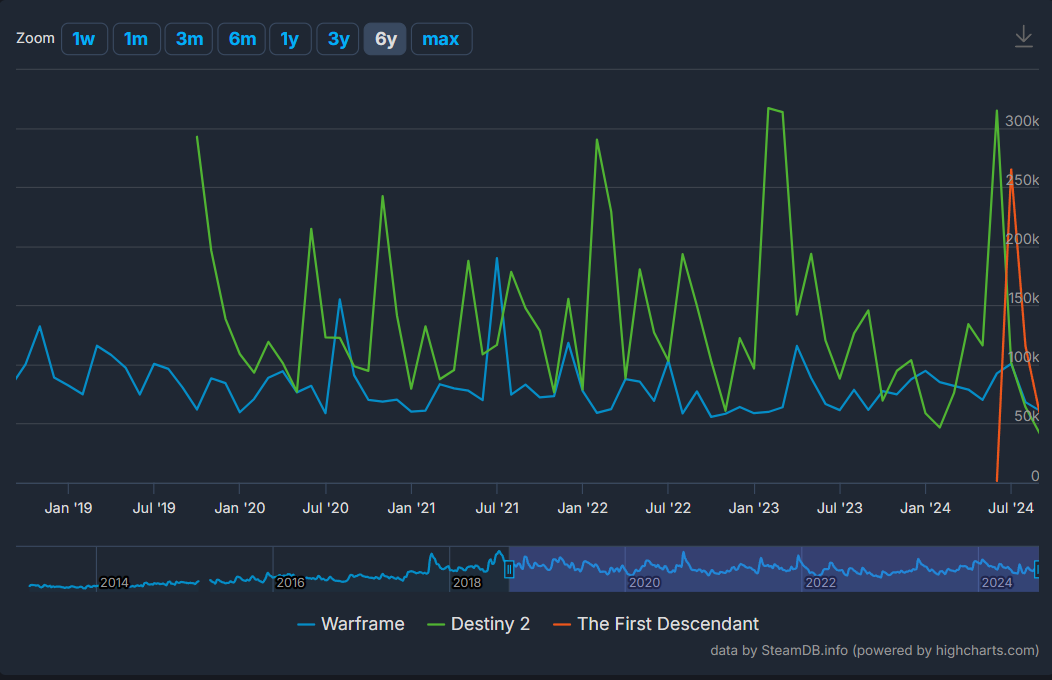Click the 250k y-axis label
This screenshot has width=1052, height=680.
(x=1022, y=180)
